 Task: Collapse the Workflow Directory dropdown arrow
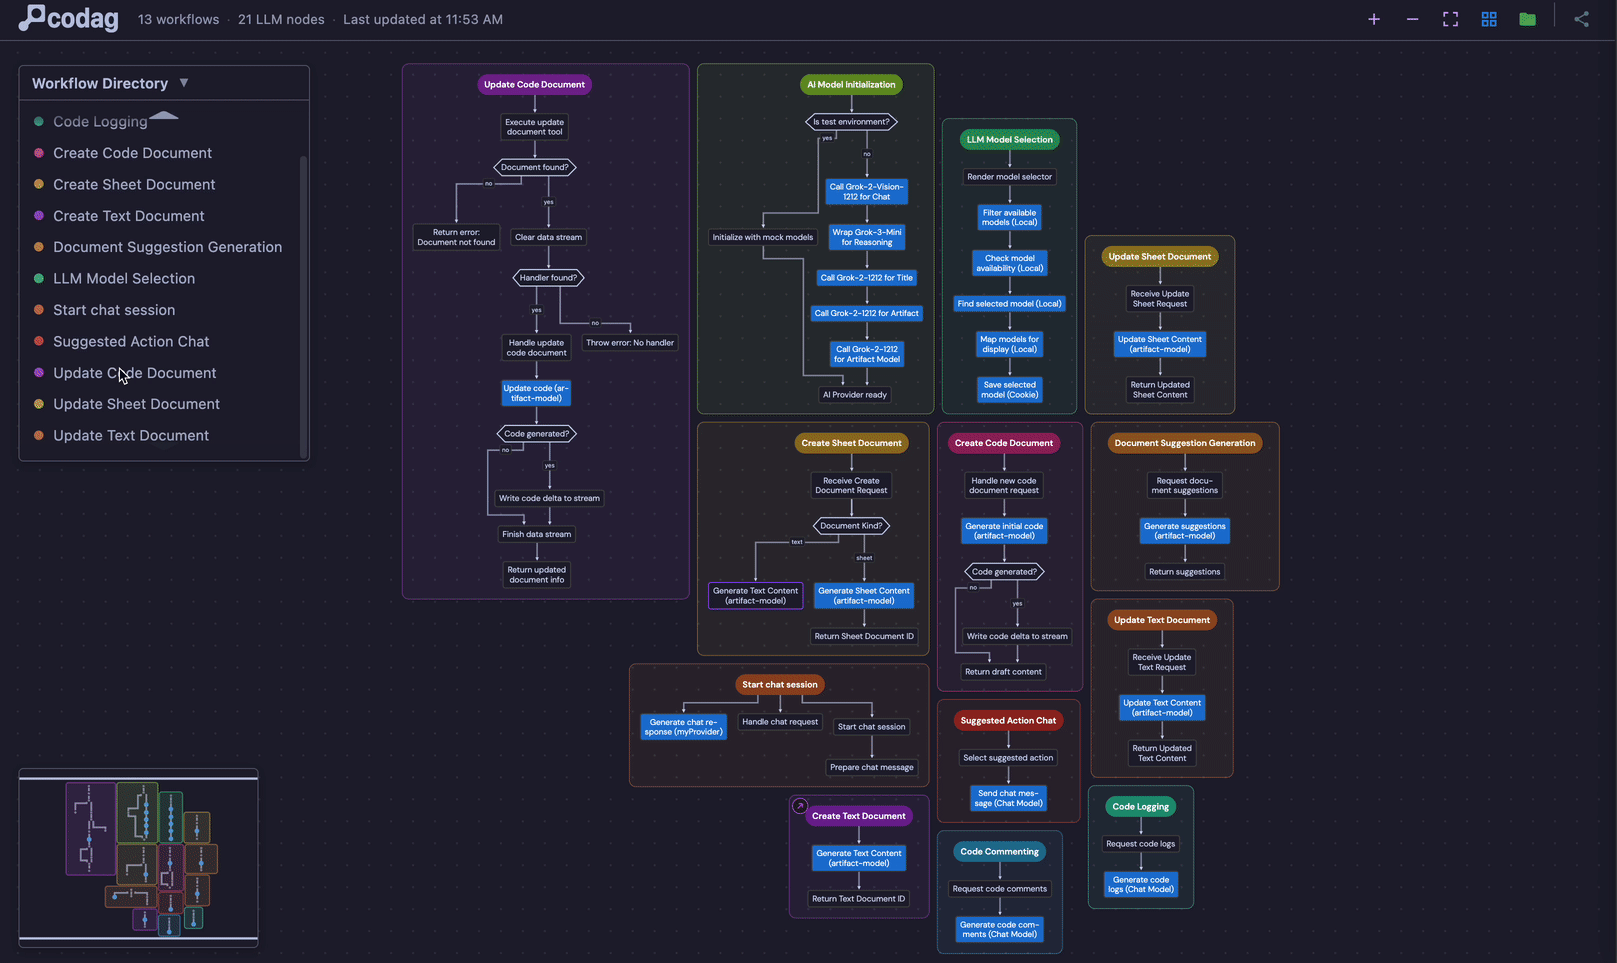pyautogui.click(x=184, y=83)
